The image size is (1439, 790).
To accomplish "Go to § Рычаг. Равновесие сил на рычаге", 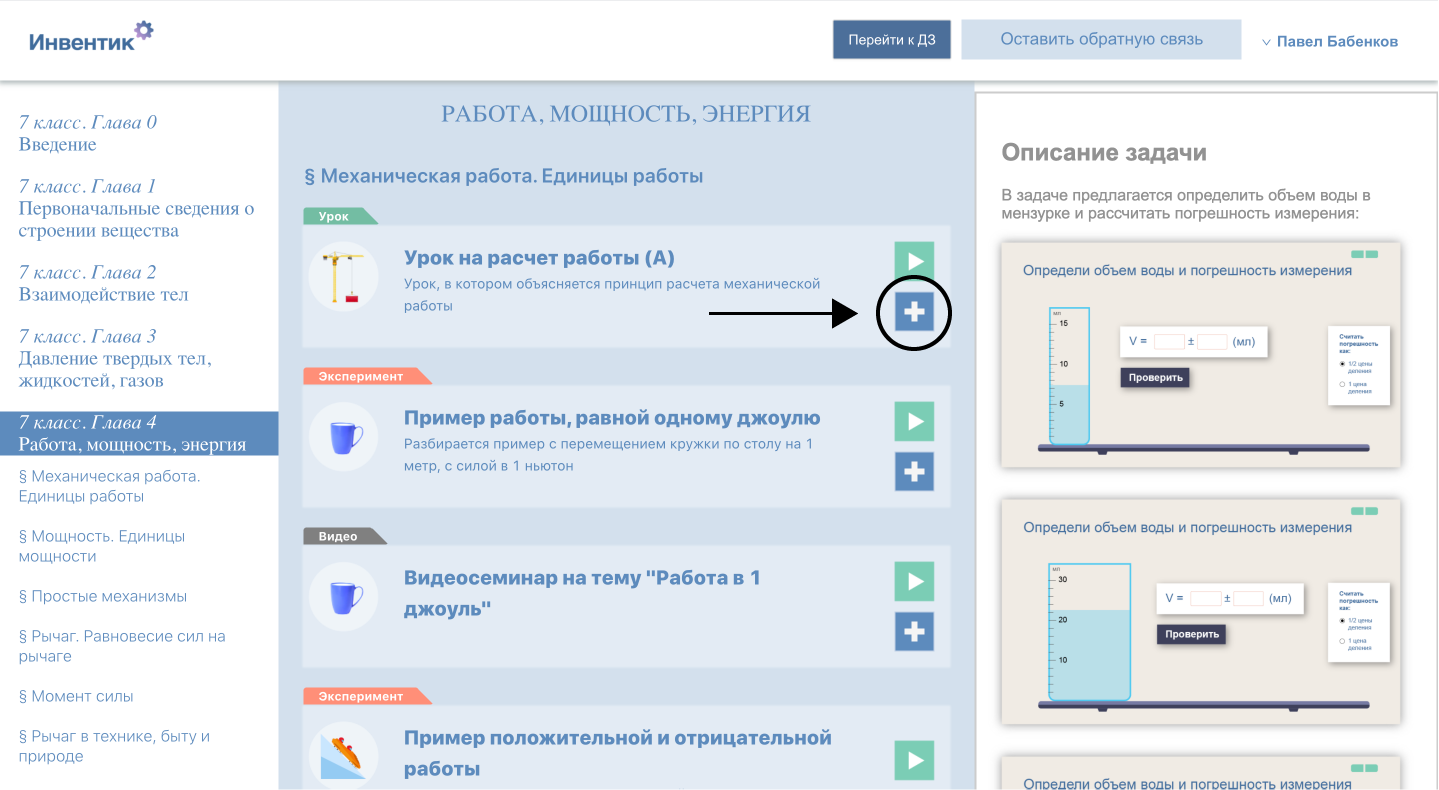I will coord(122,646).
